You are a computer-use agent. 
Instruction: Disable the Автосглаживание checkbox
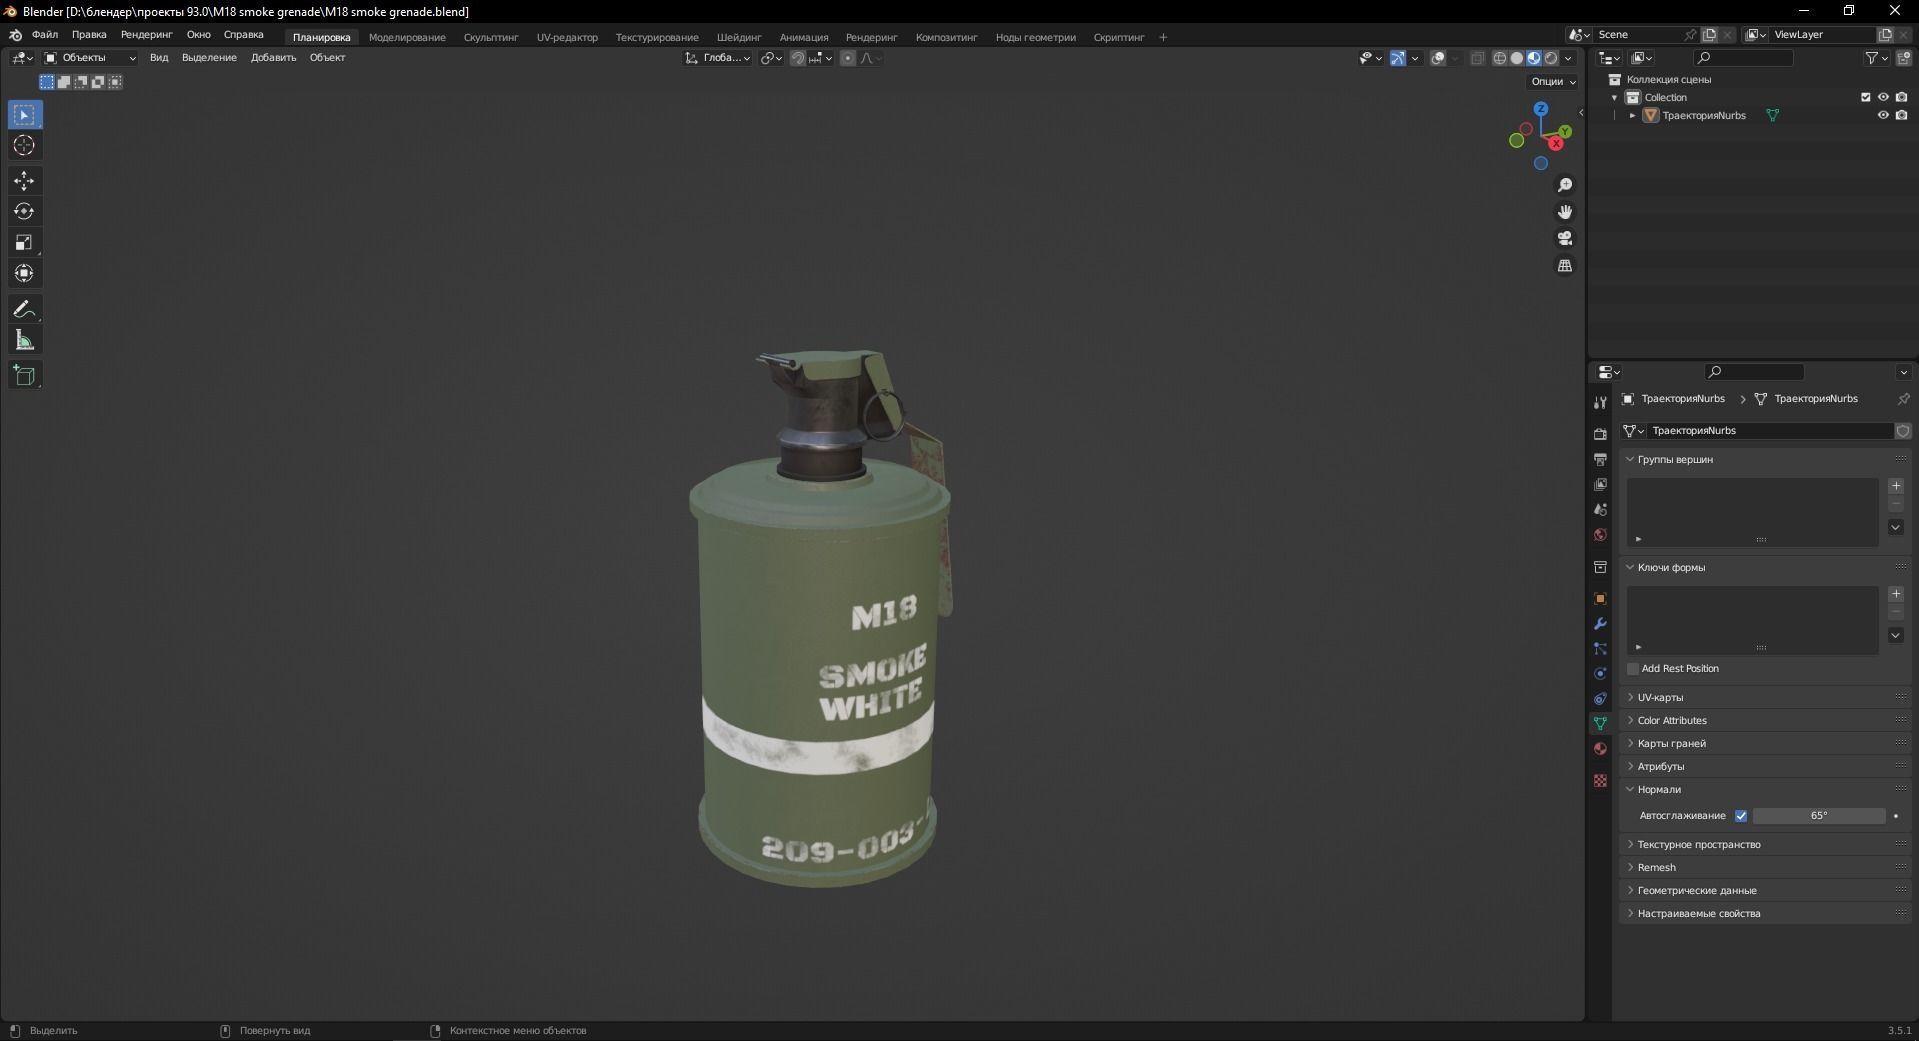click(1741, 816)
